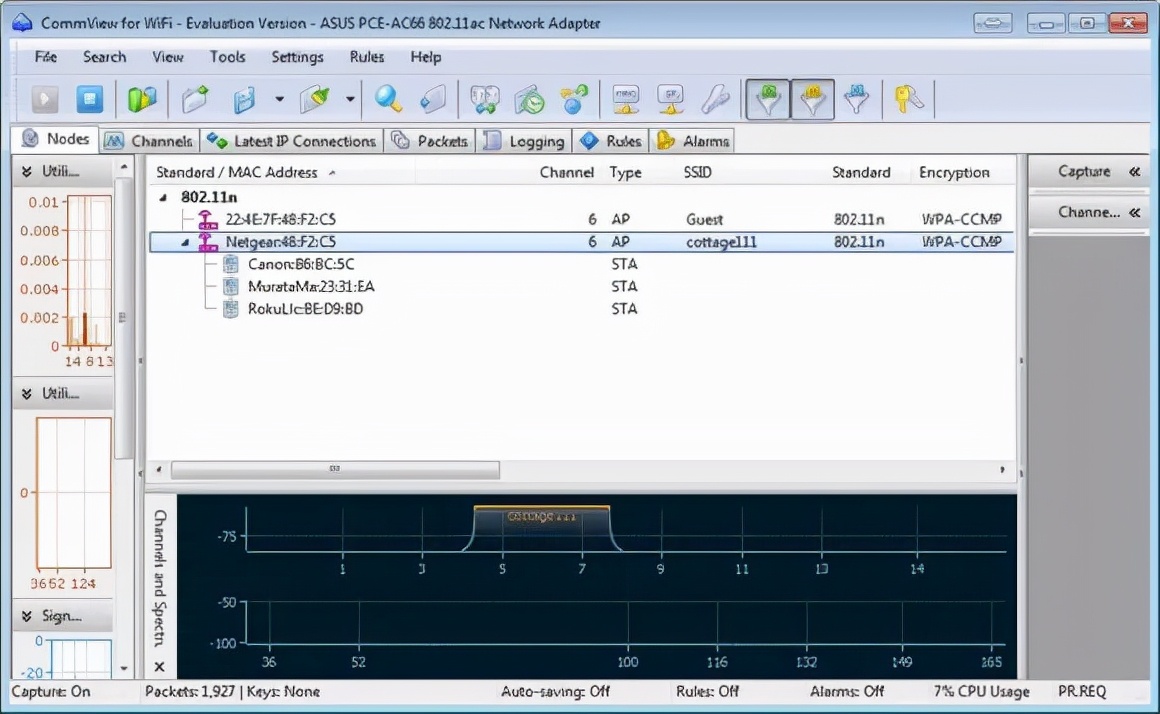Image resolution: width=1160 pixels, height=714 pixels.
Task: Click the Start Capture play button
Action: 45,98
